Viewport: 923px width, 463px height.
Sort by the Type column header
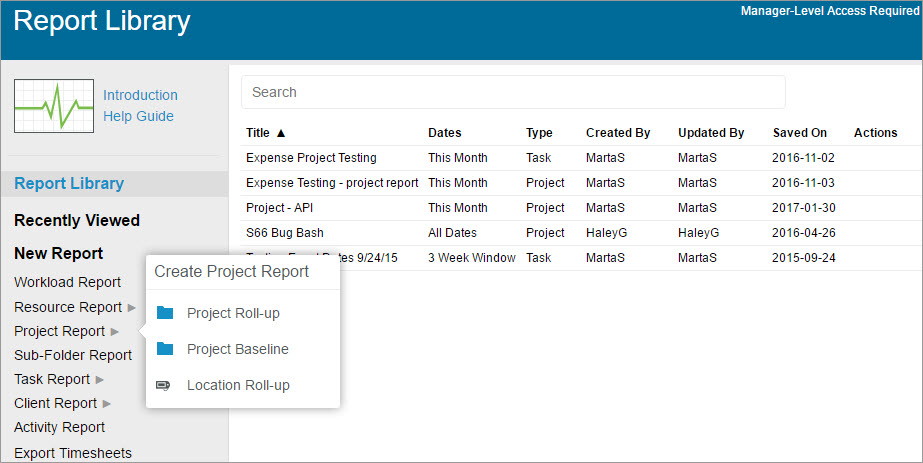pyautogui.click(x=539, y=133)
